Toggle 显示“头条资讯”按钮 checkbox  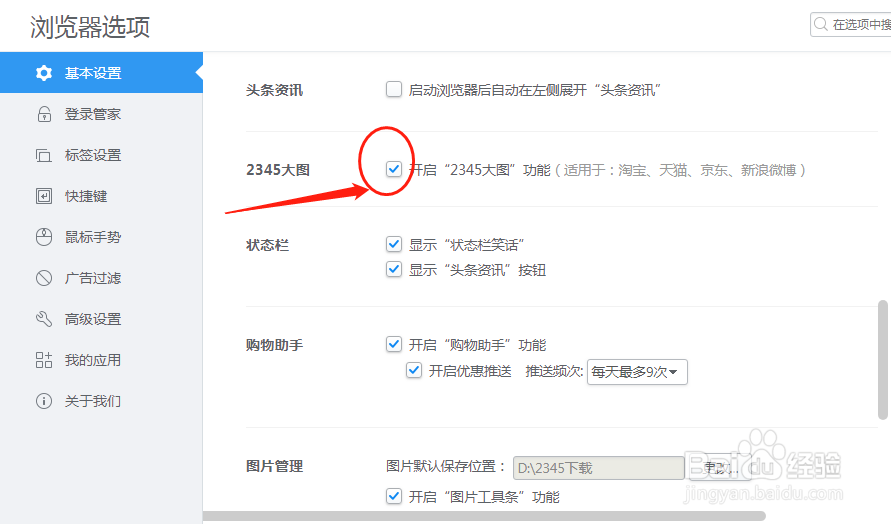[394, 269]
